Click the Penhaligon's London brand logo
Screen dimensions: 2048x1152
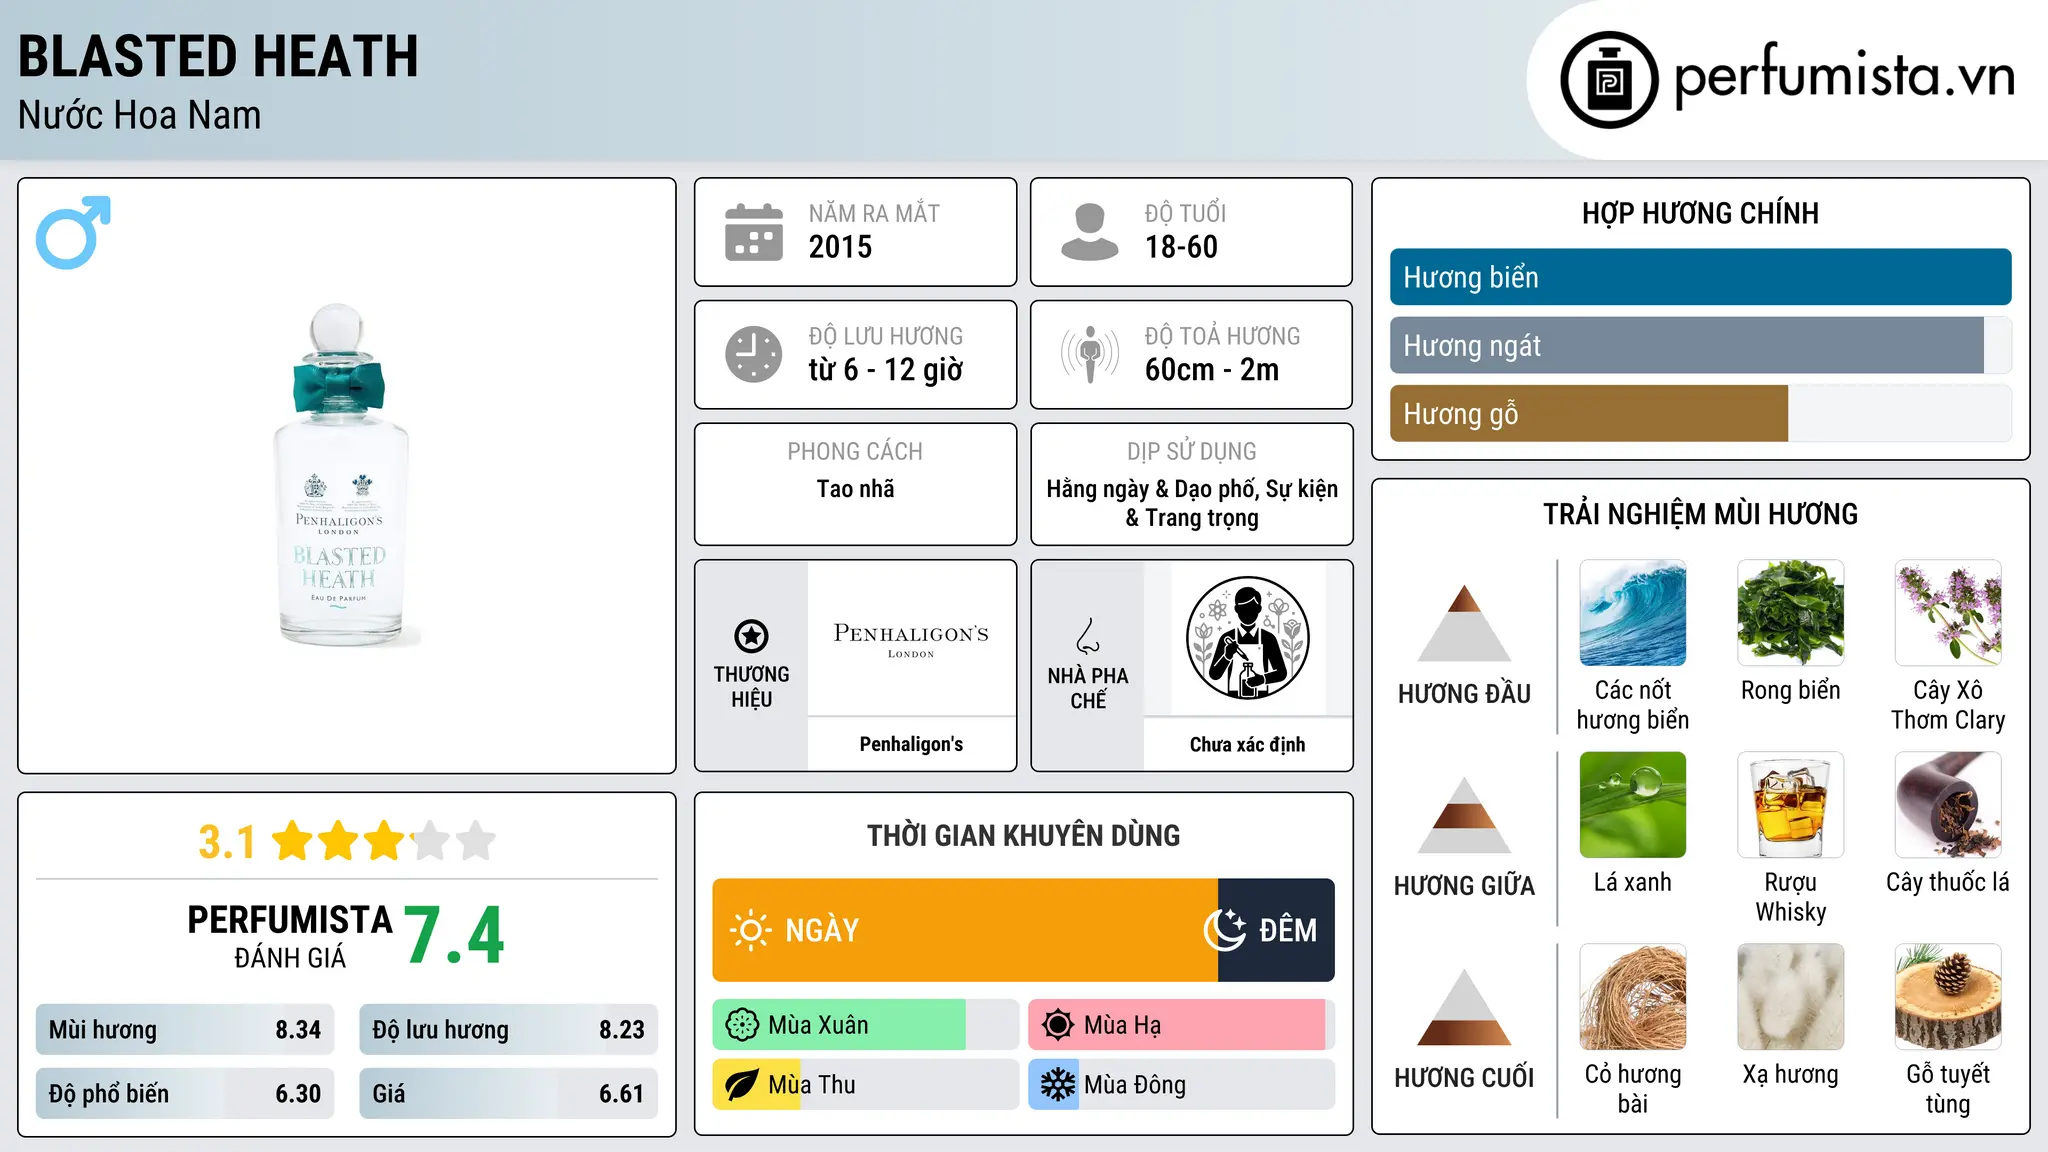(x=911, y=639)
